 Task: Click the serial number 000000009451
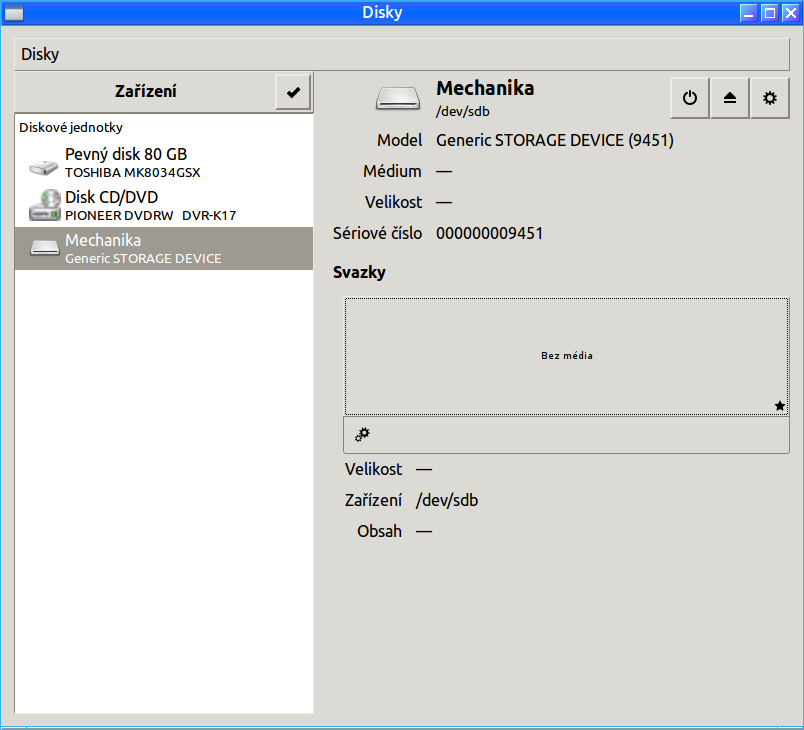[489, 233]
